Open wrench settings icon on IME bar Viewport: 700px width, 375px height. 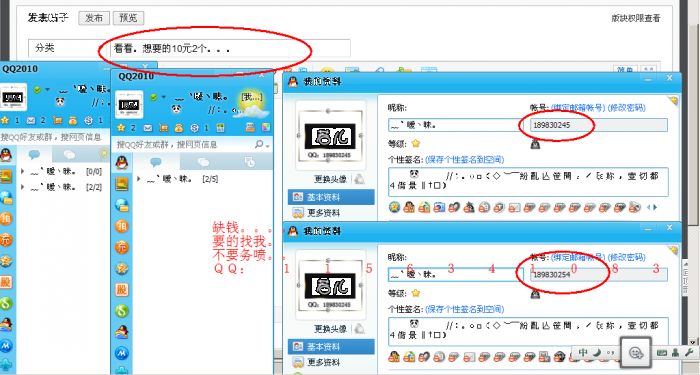[688, 352]
